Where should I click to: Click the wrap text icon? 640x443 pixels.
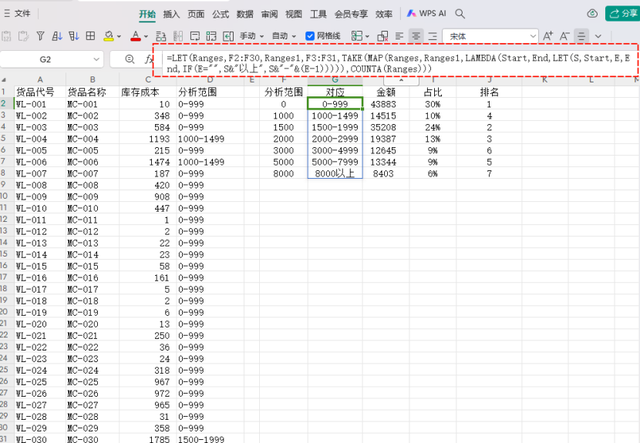[195, 36]
